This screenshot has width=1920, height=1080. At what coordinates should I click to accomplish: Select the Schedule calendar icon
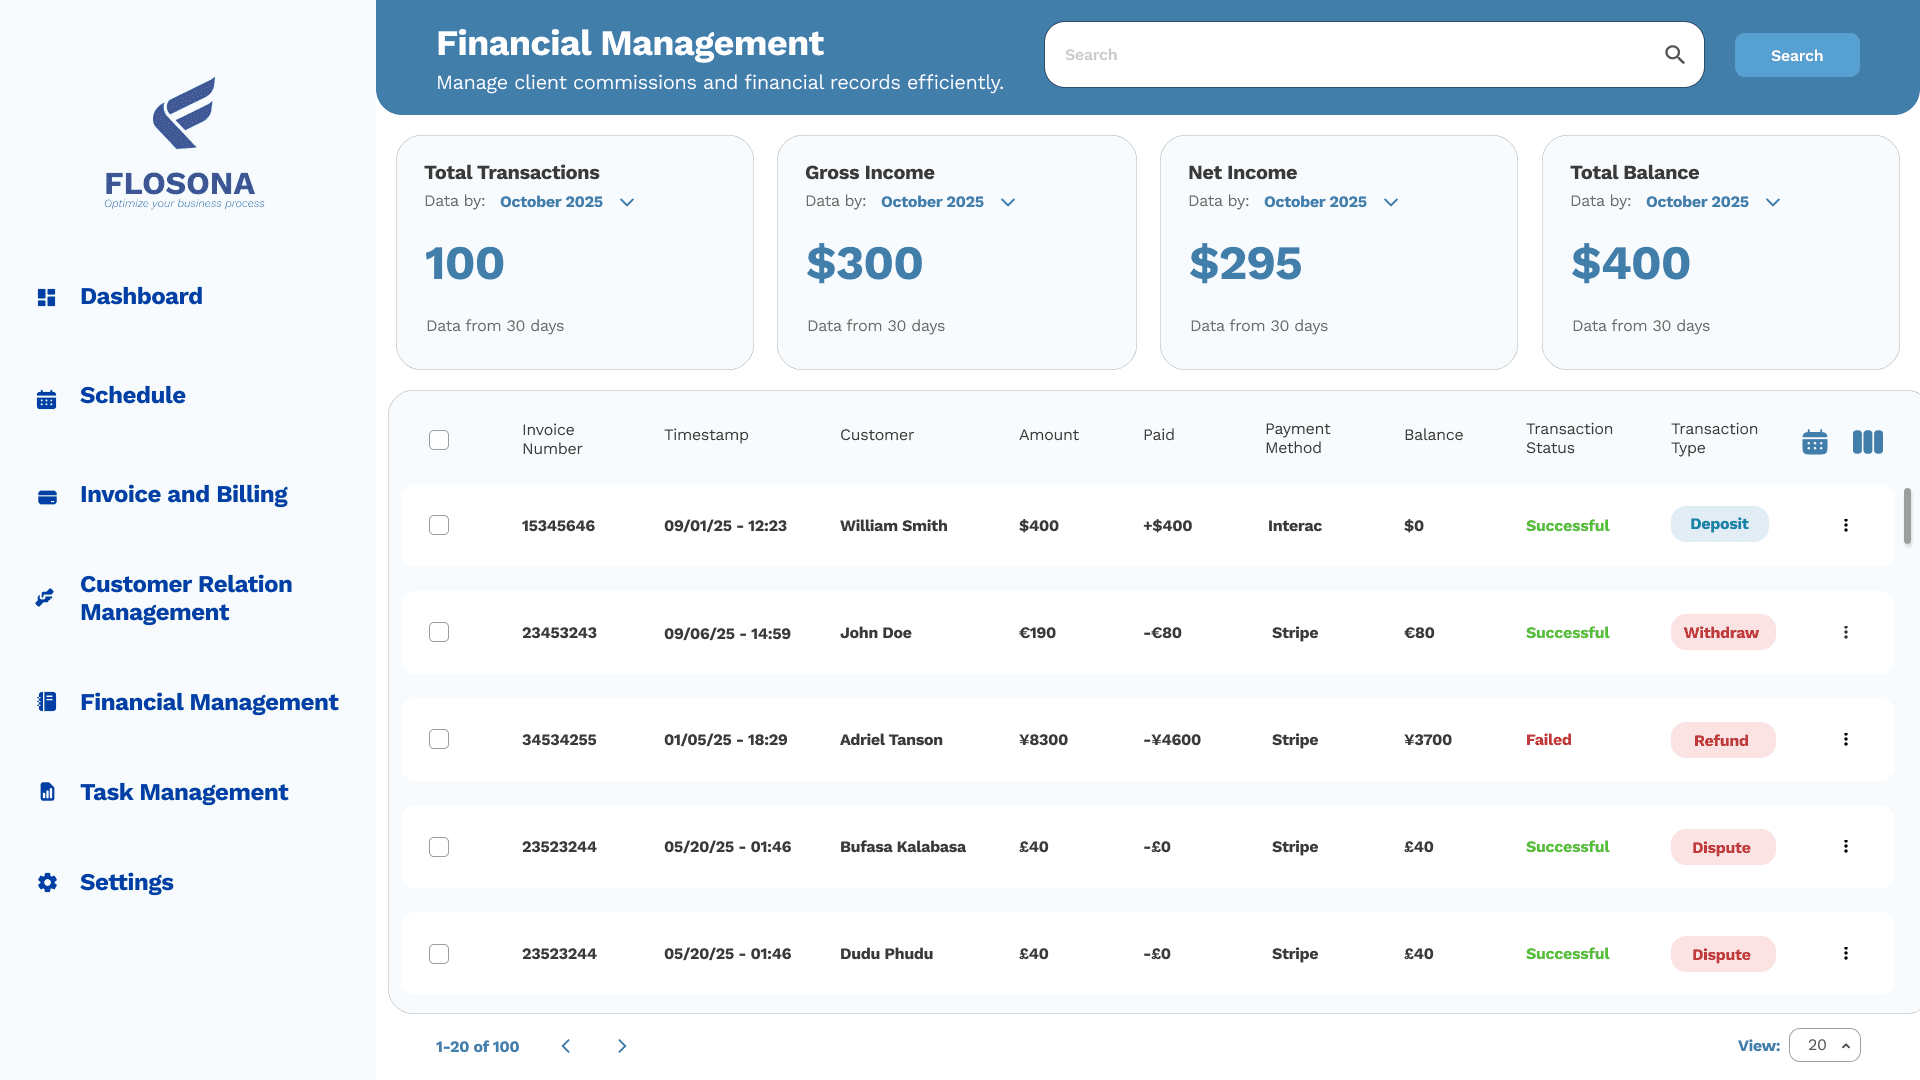point(46,398)
